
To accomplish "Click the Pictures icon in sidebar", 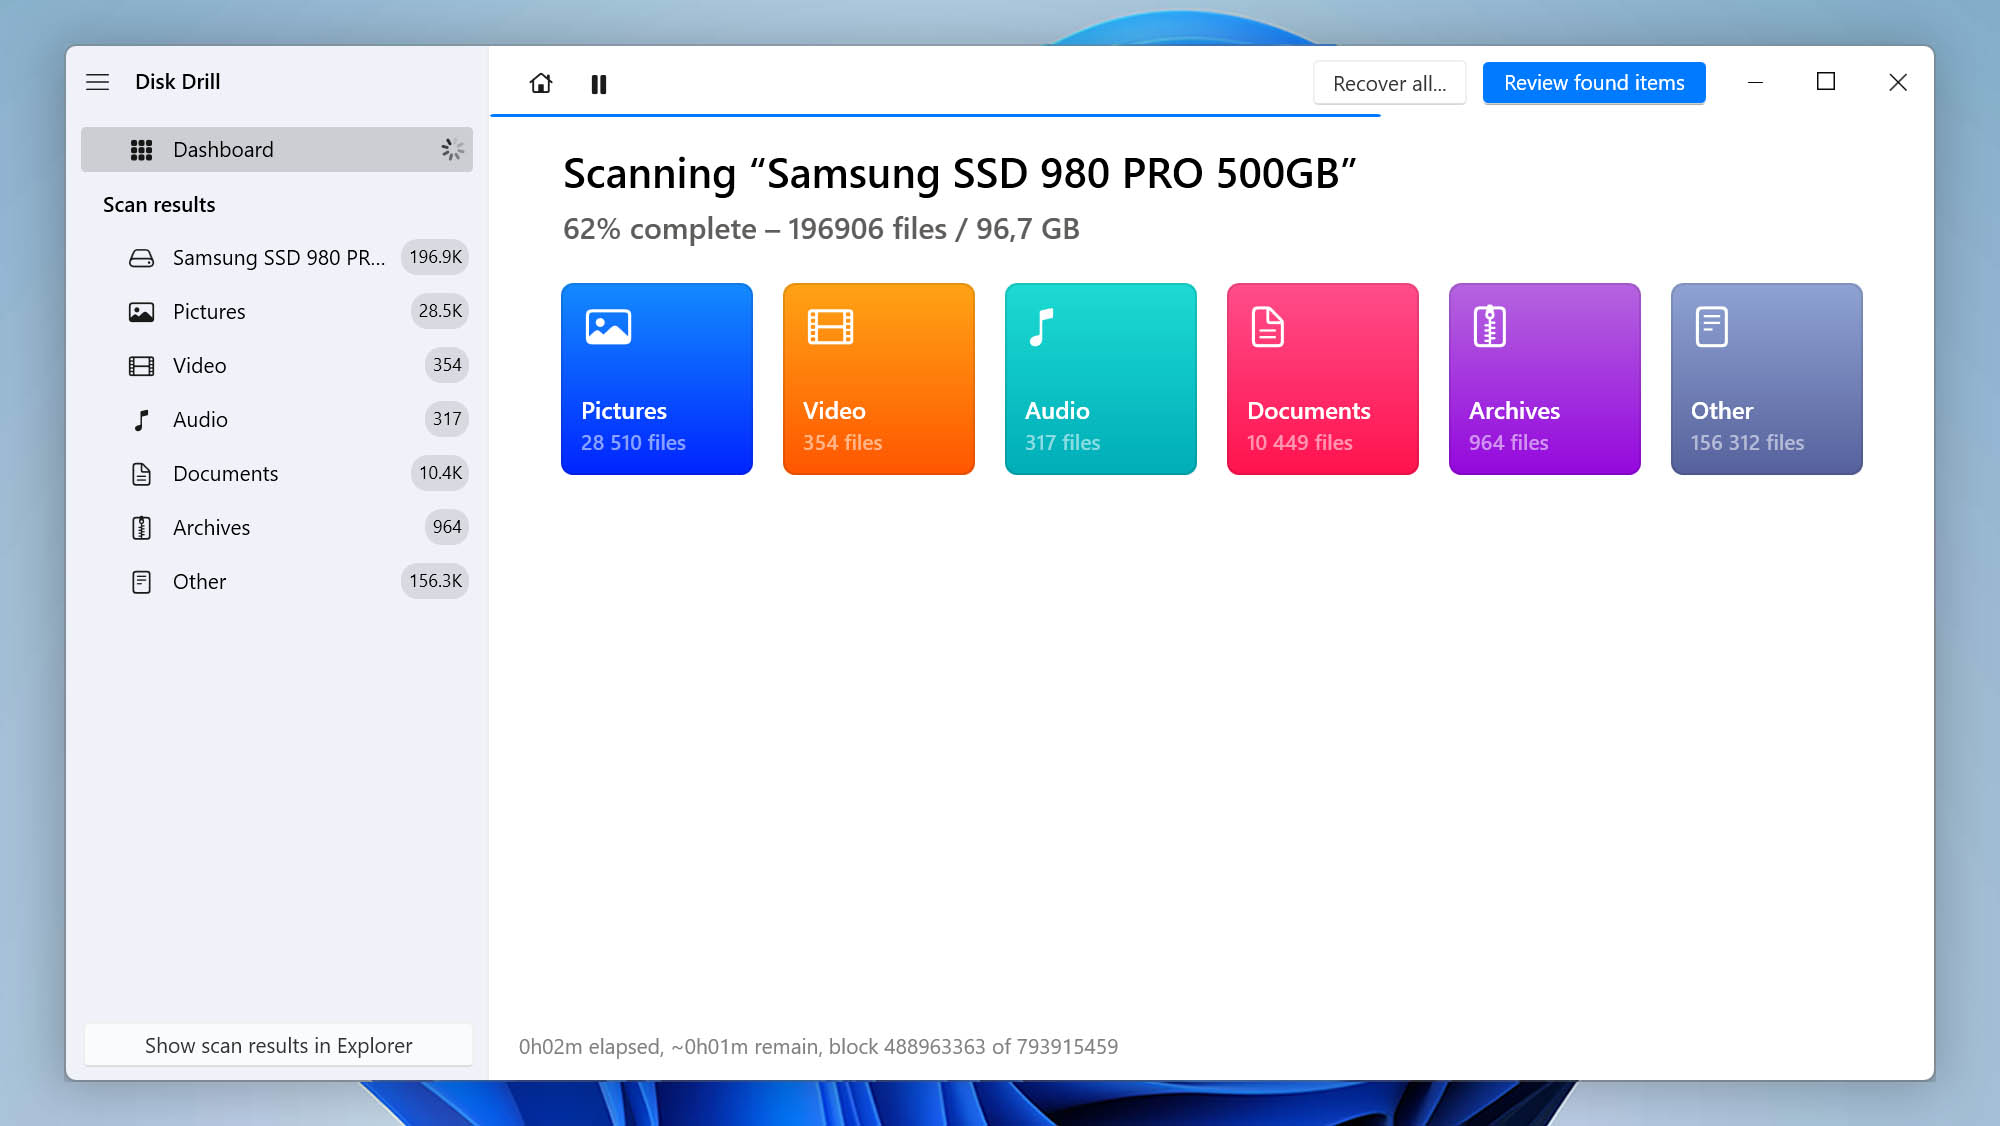I will (x=142, y=312).
